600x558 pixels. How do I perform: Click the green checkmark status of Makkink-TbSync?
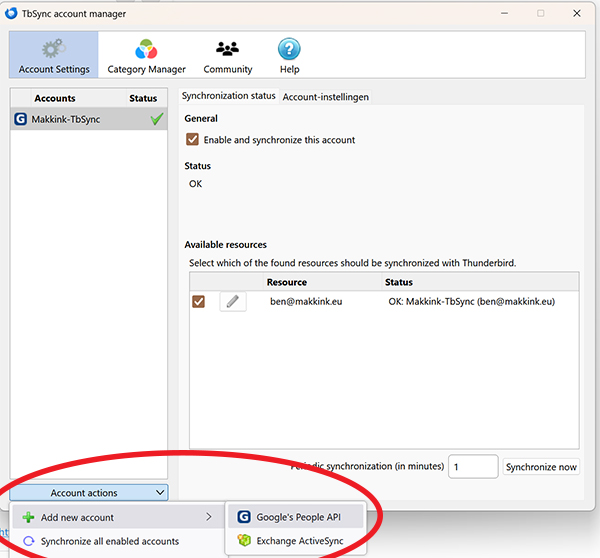pyautogui.click(x=157, y=119)
